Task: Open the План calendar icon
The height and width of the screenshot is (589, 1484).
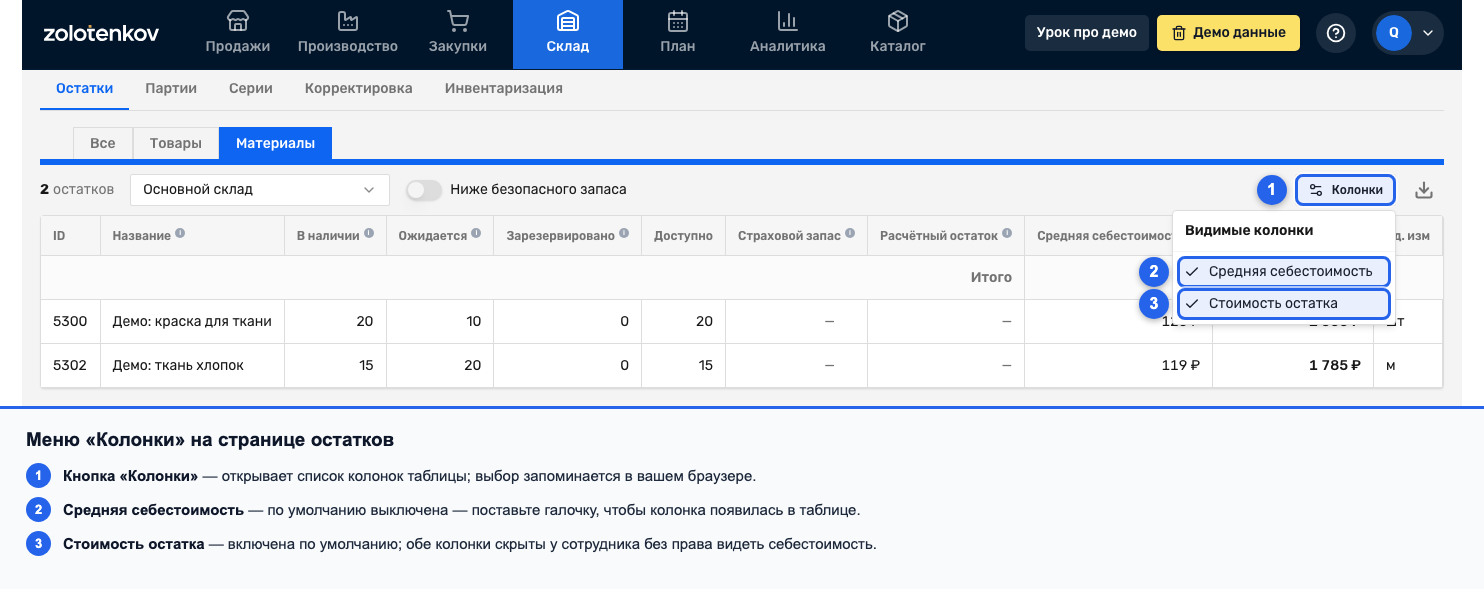Action: click(x=678, y=21)
